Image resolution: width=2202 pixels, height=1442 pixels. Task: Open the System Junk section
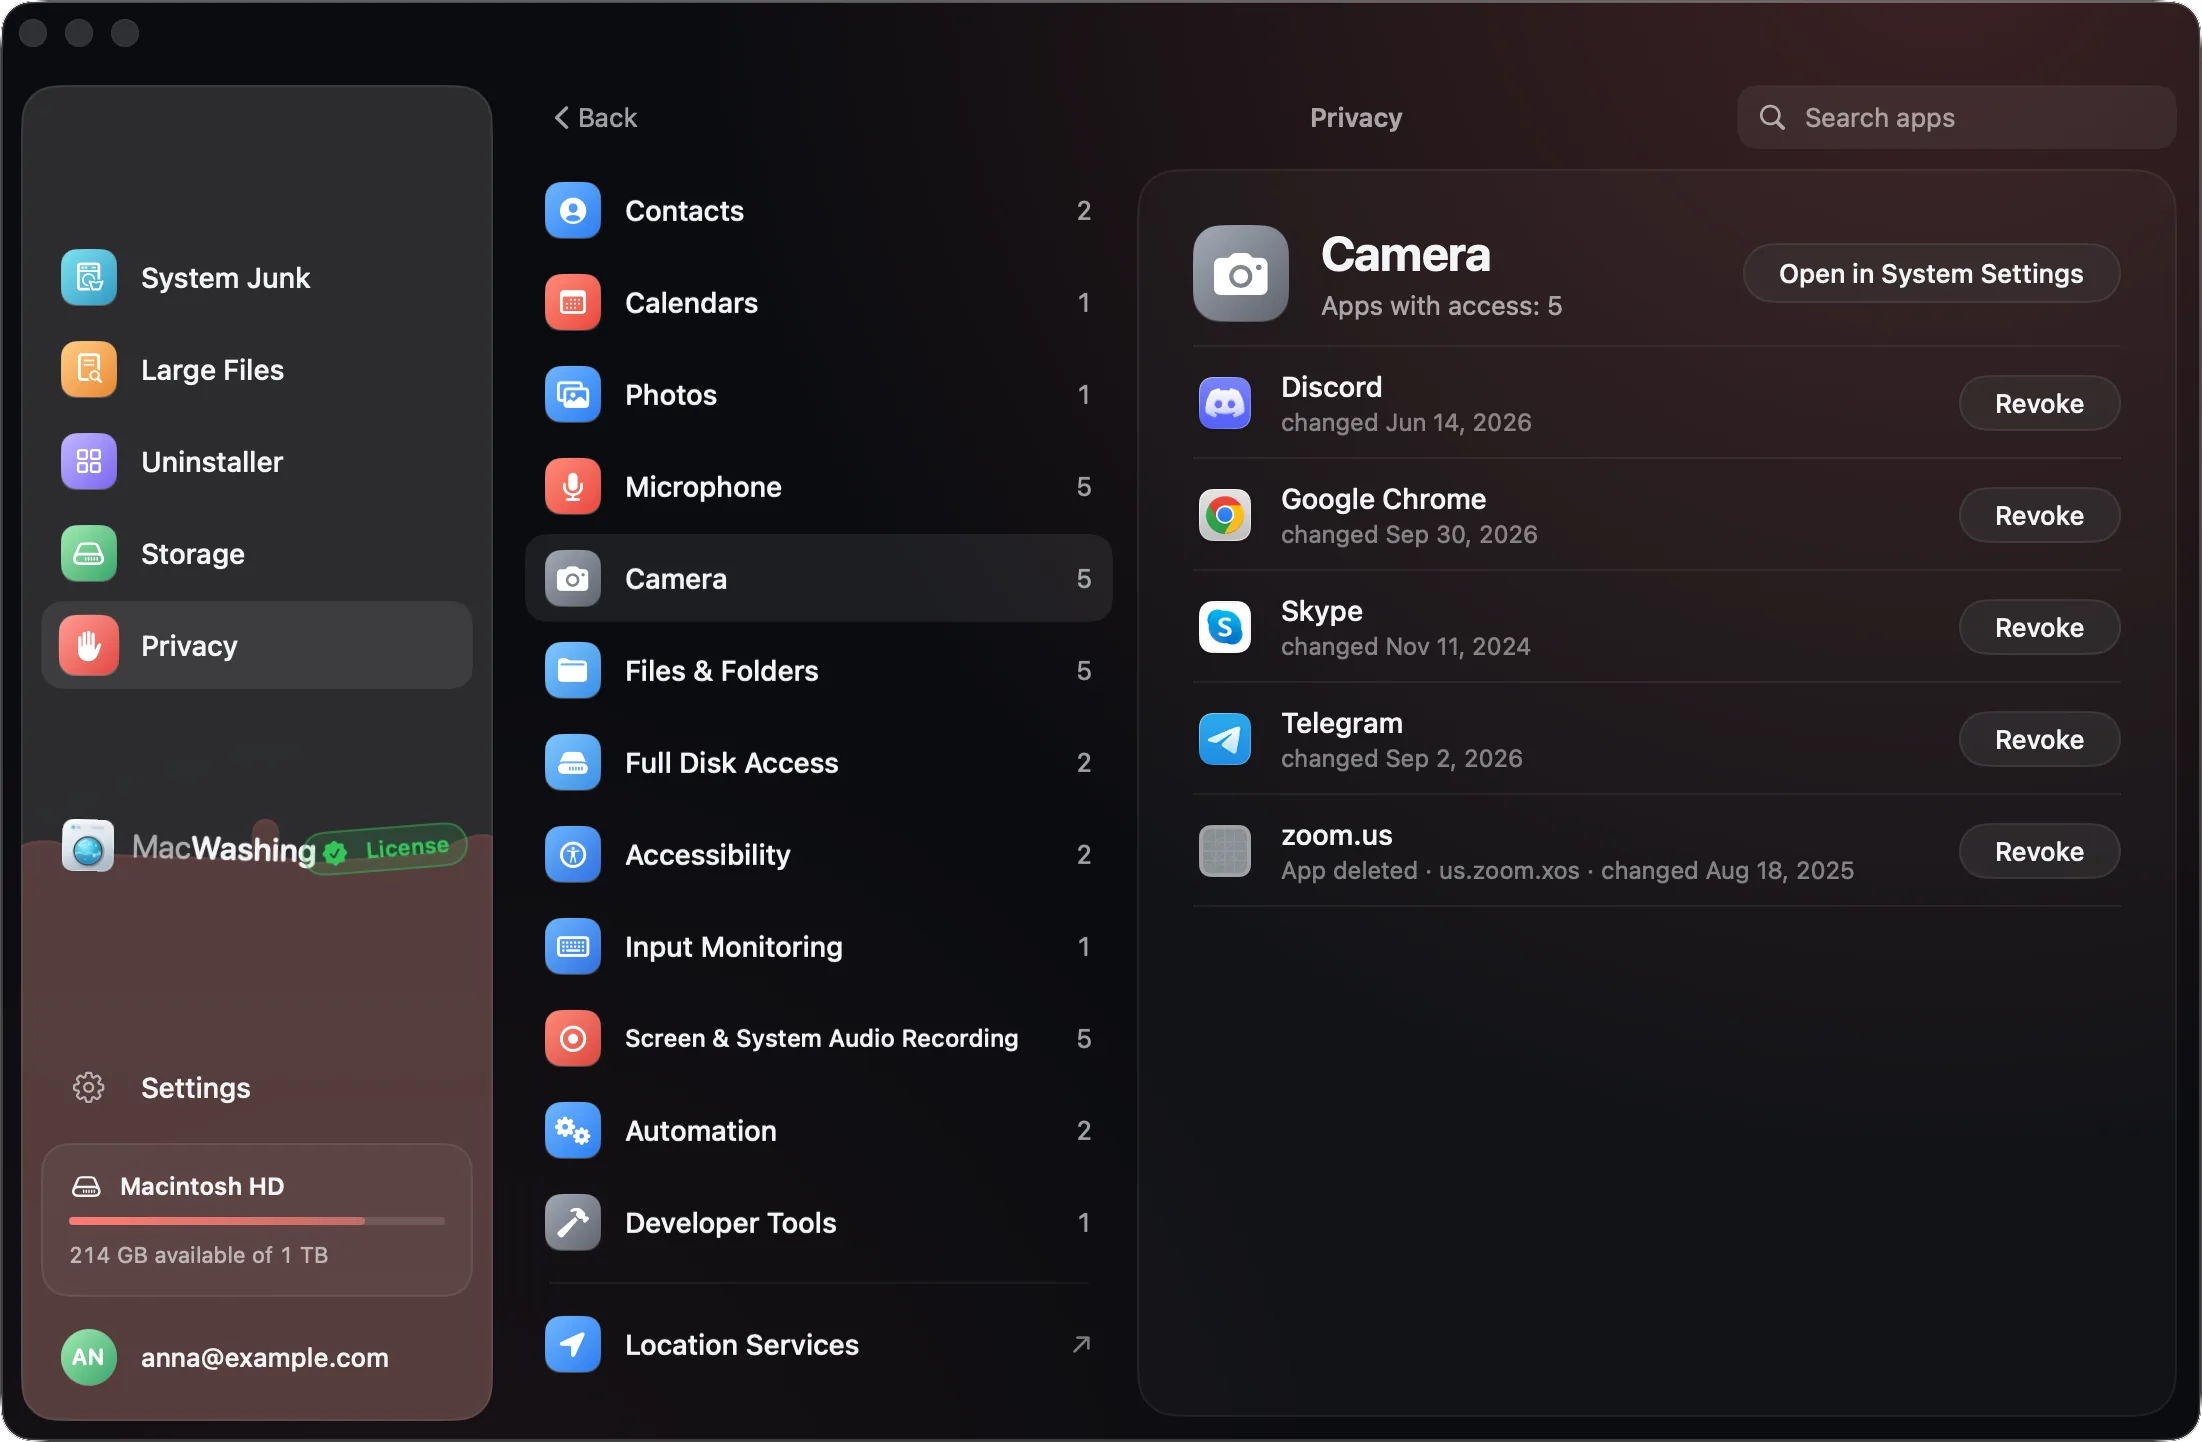coord(257,277)
